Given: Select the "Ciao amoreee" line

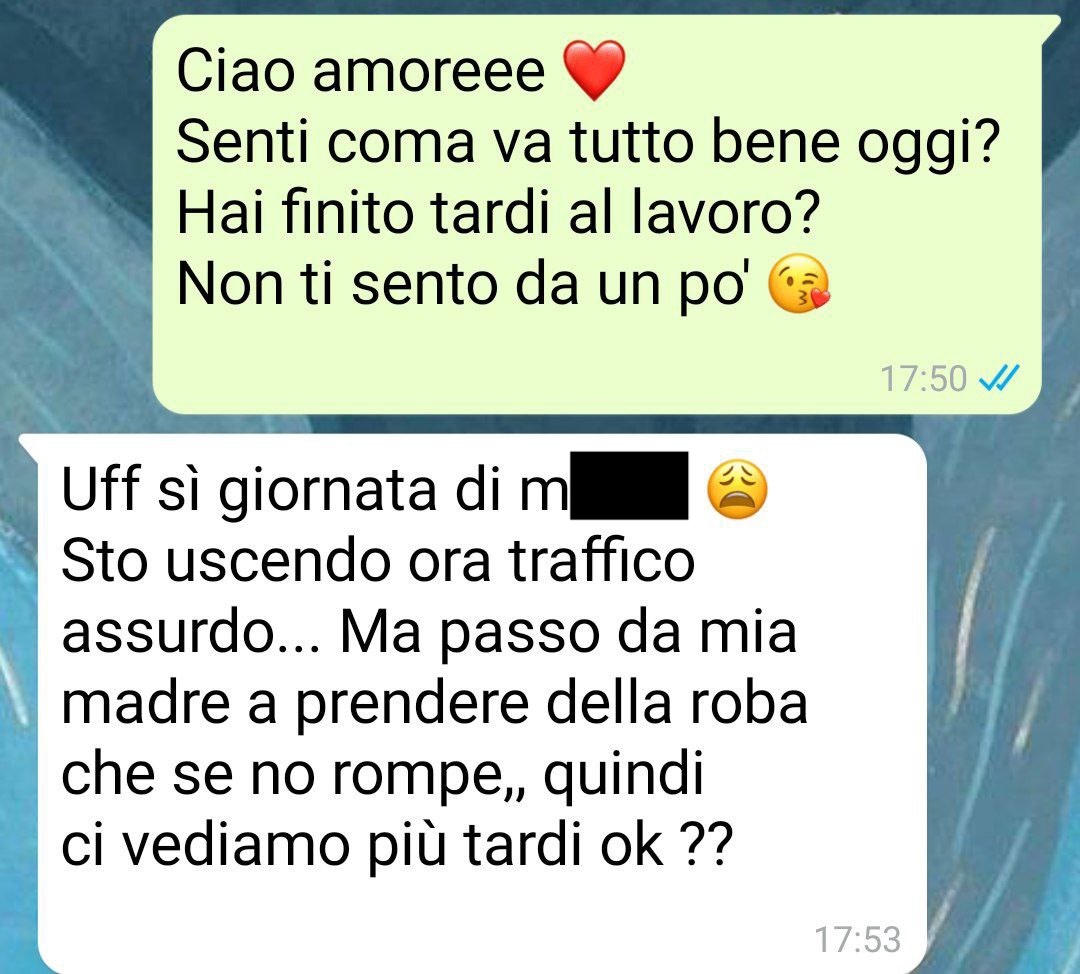Looking at the screenshot, I should 360,71.
